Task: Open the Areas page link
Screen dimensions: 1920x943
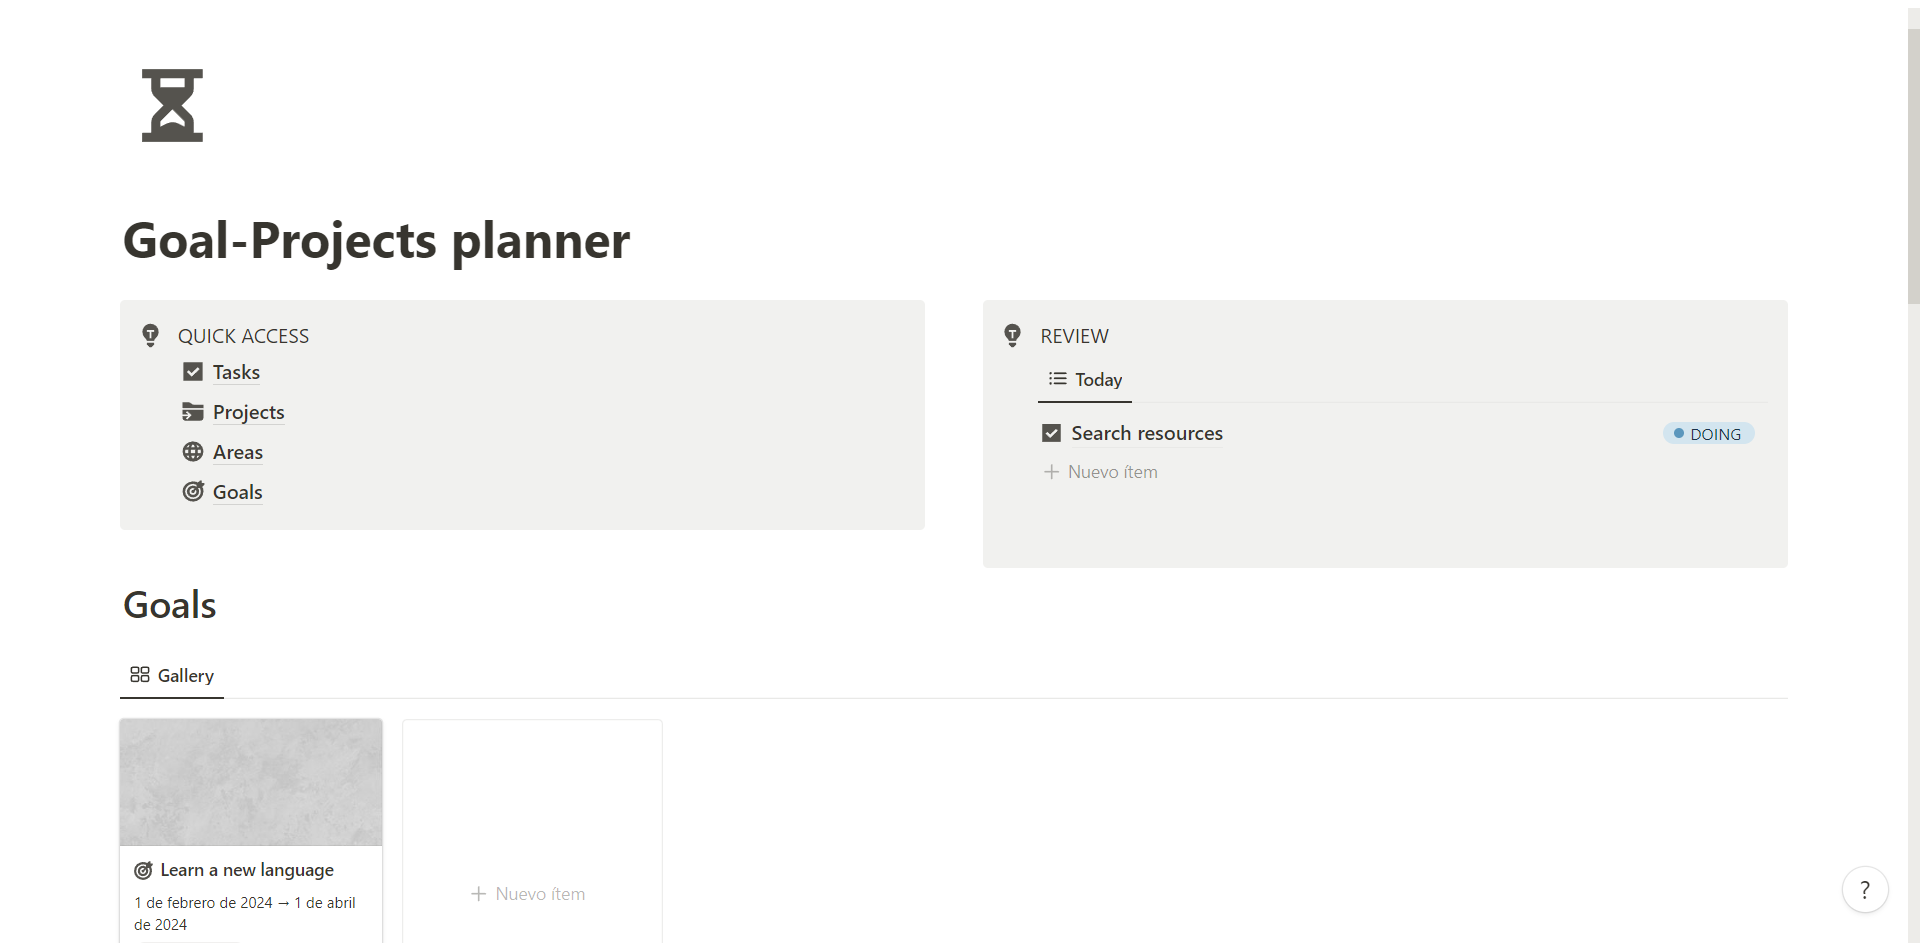Action: pyautogui.click(x=238, y=452)
